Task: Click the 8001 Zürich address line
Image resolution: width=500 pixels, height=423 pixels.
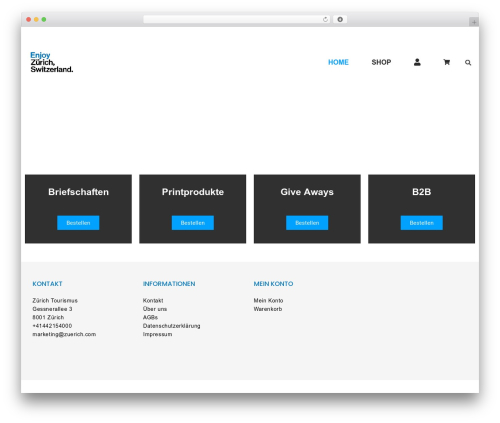Action: 48,317
